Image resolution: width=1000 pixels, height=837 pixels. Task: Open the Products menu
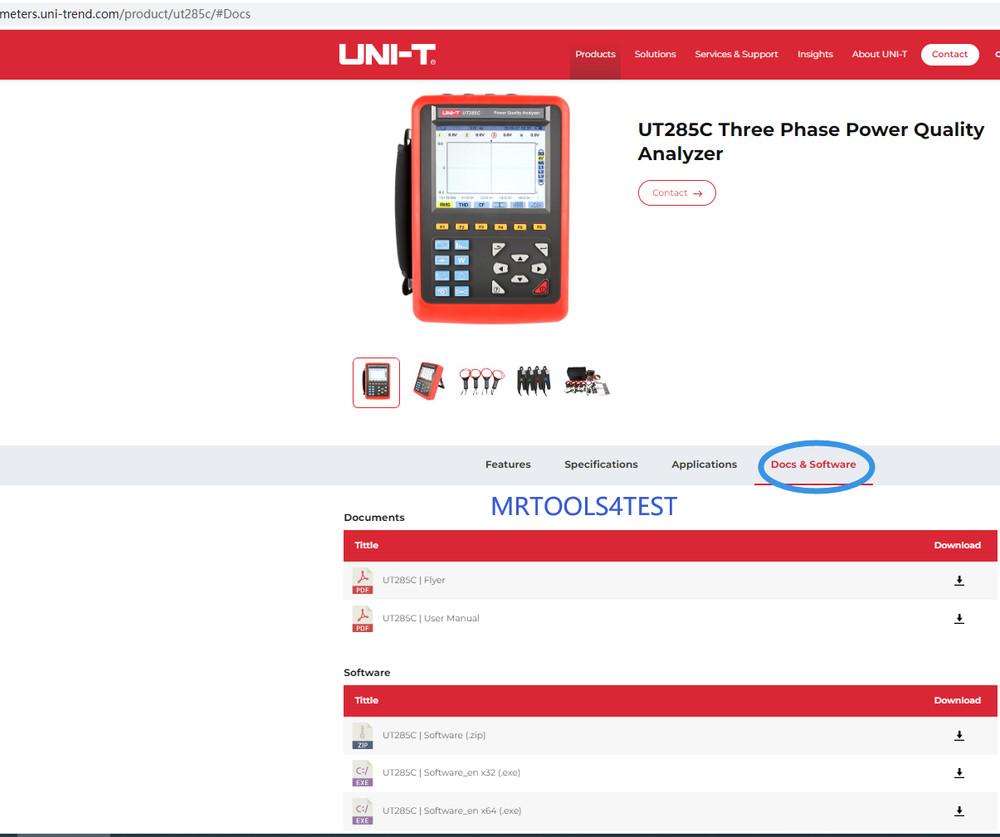[x=595, y=54]
